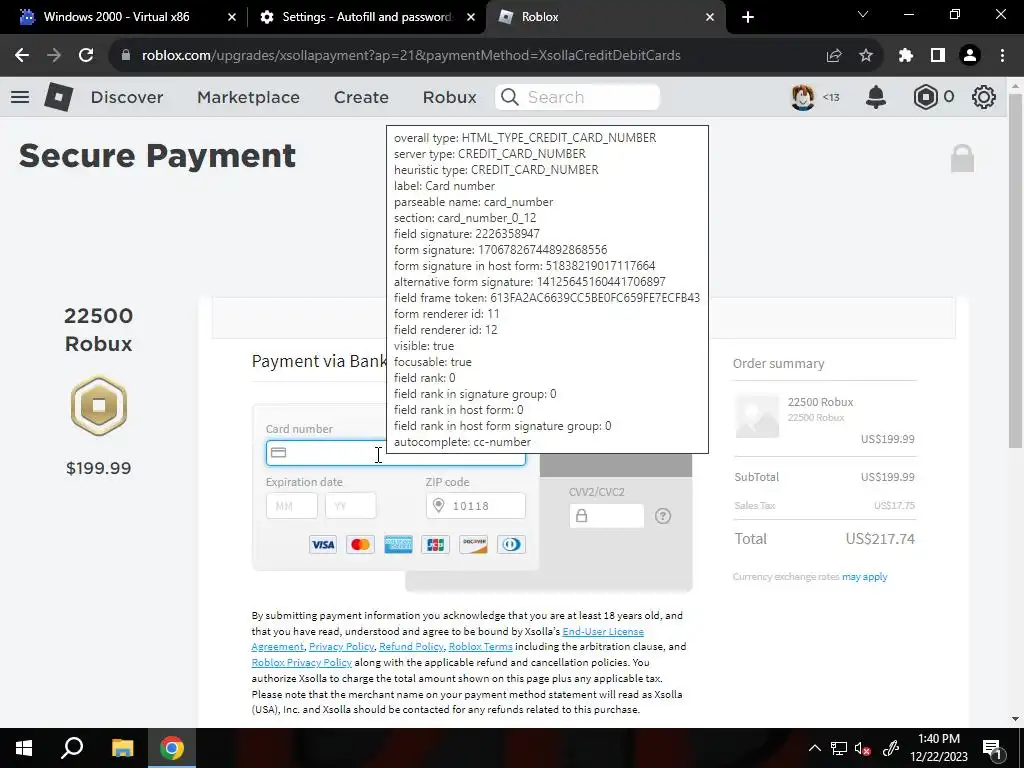Click the magnifier icon in the search box
This screenshot has height=768, width=1024.
tap(509, 97)
